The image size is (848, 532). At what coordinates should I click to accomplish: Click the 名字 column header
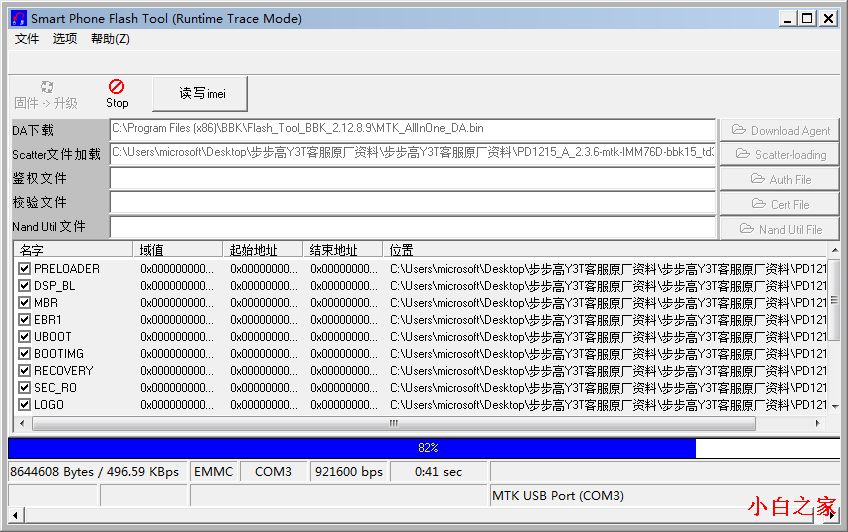coord(73,250)
